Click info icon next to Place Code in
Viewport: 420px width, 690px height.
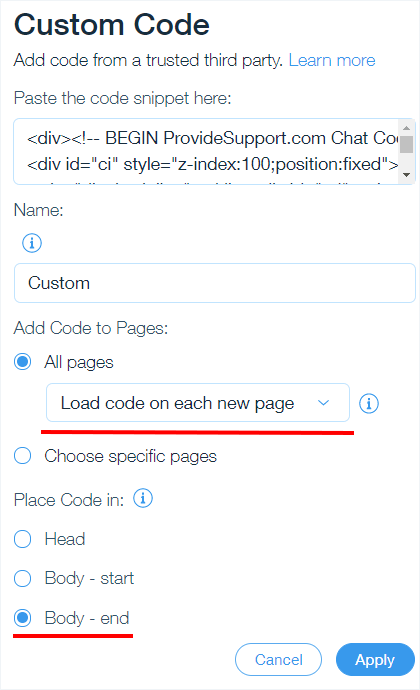143,498
